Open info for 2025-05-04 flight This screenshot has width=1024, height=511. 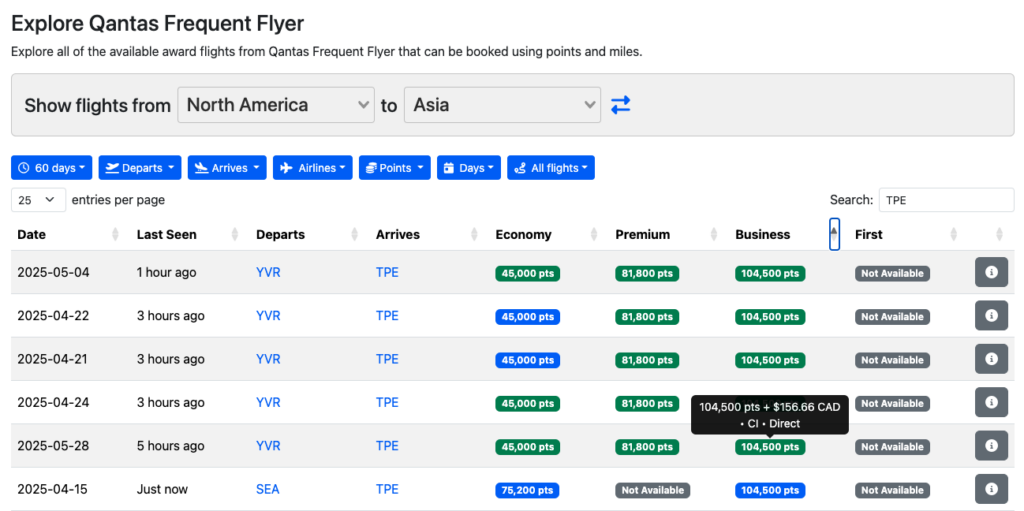pyautogui.click(x=991, y=272)
